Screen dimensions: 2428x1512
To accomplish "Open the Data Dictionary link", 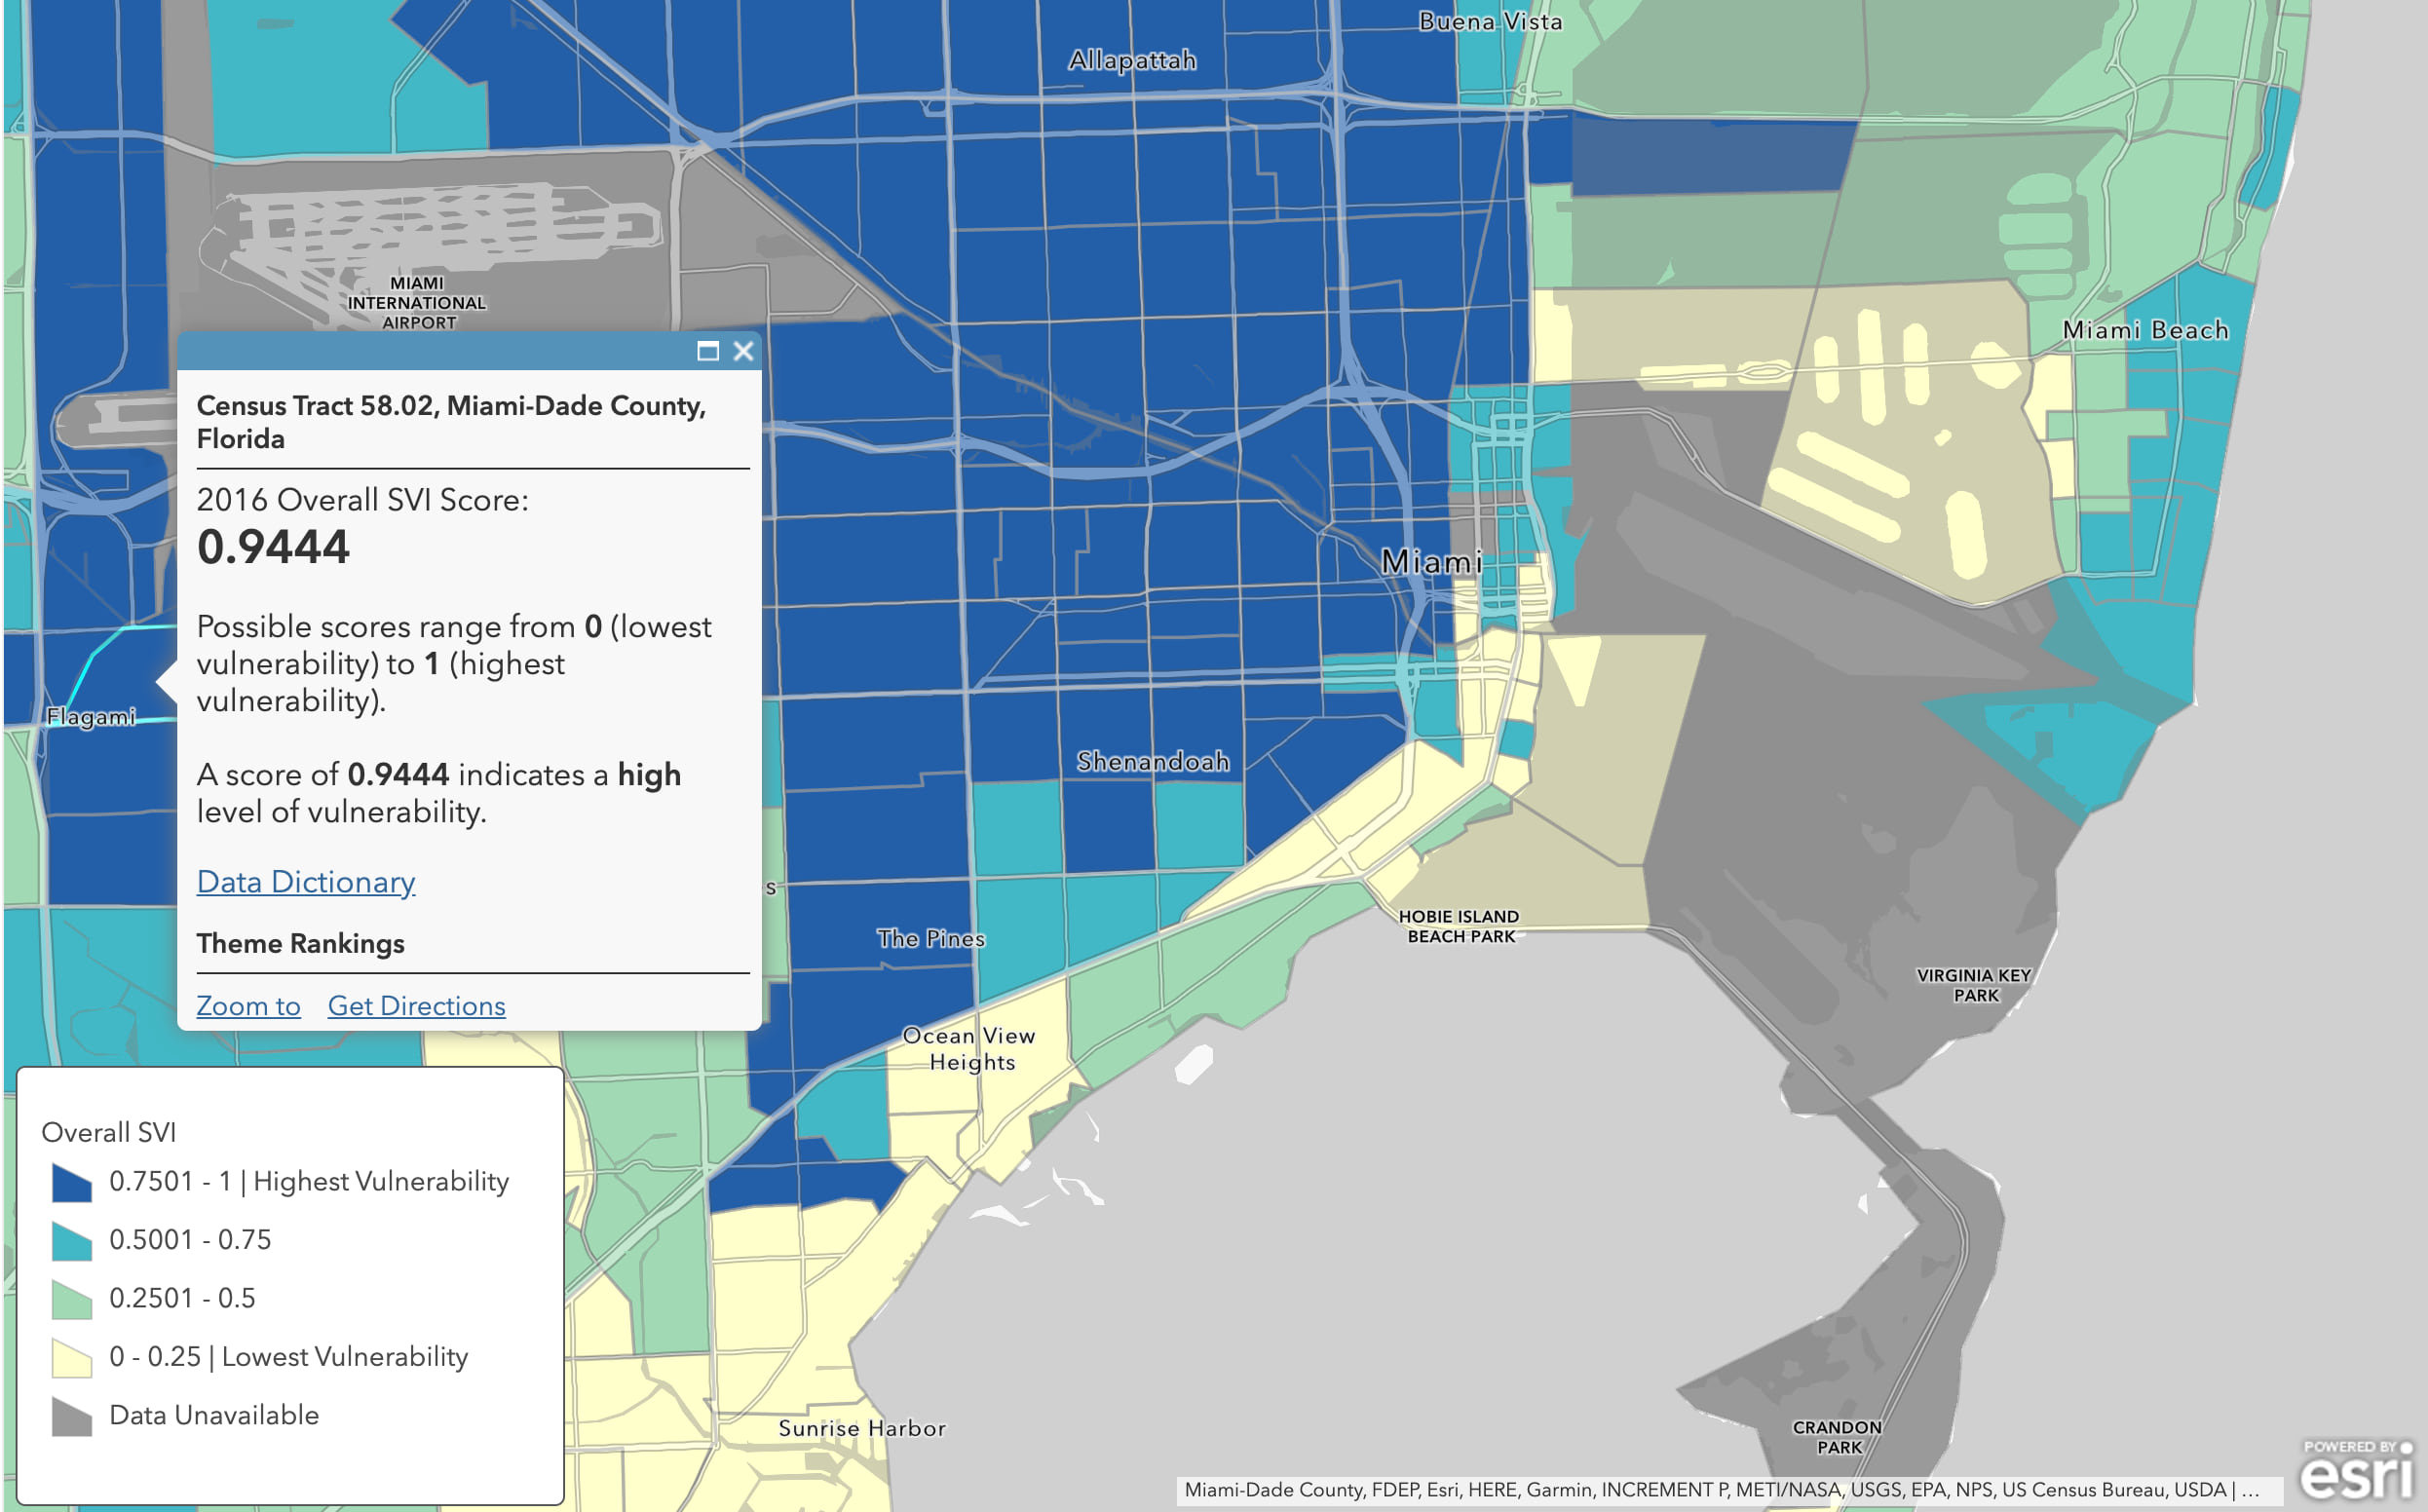I will (x=305, y=880).
